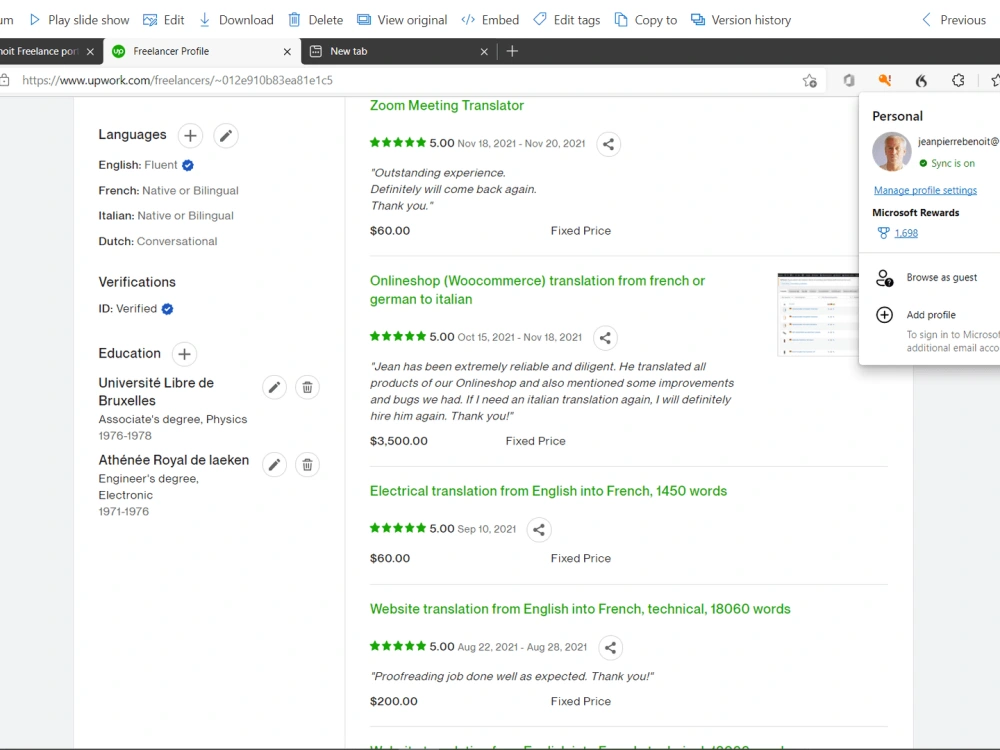The width and height of the screenshot is (1000, 750).
Task: Open Microsoft Rewards 1,698 points link
Action: tap(906, 233)
